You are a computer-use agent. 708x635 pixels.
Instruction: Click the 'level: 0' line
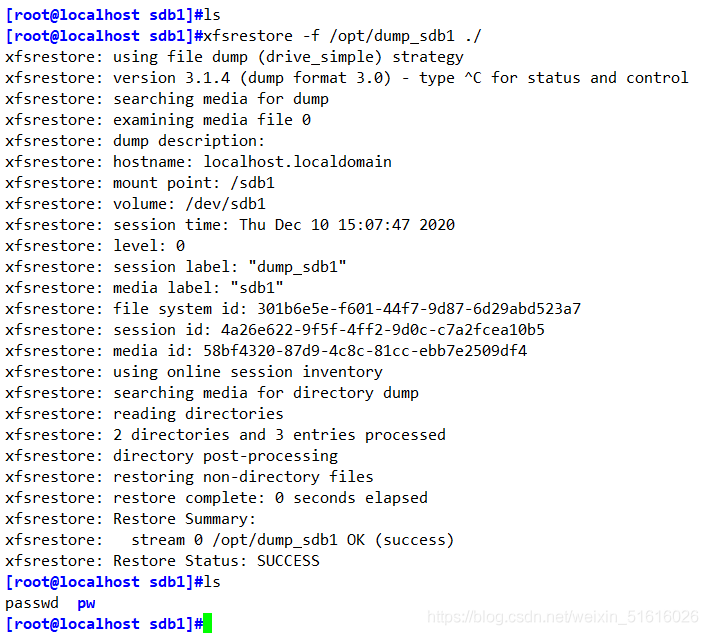pos(95,246)
